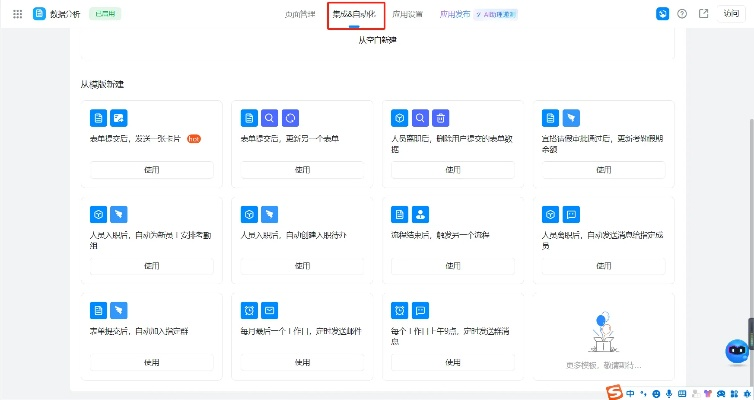Click the trash icon on third template card
This screenshot has height=400, width=754.
point(441,117)
